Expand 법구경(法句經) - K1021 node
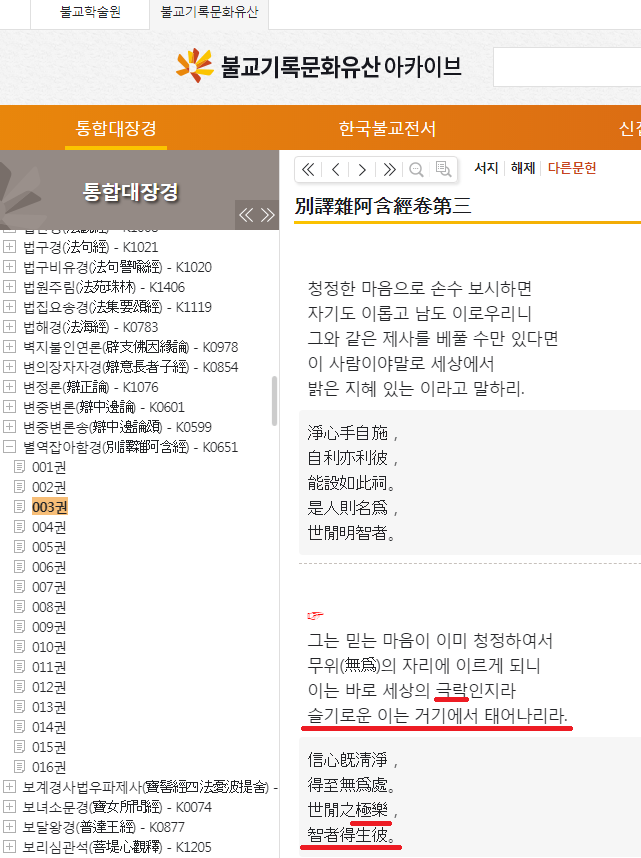Screen dimensions: 641x858 tap(9, 247)
